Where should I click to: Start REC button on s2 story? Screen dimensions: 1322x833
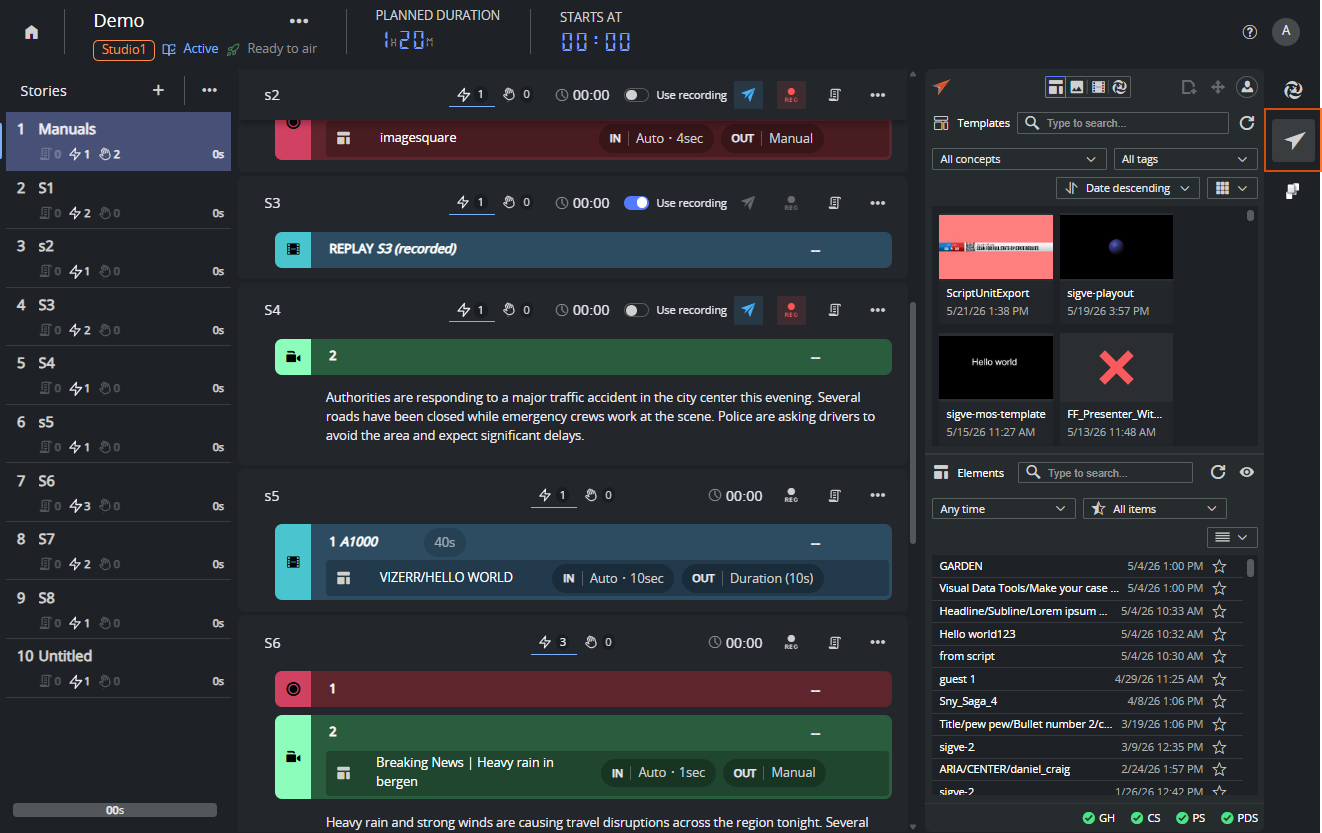[791, 95]
